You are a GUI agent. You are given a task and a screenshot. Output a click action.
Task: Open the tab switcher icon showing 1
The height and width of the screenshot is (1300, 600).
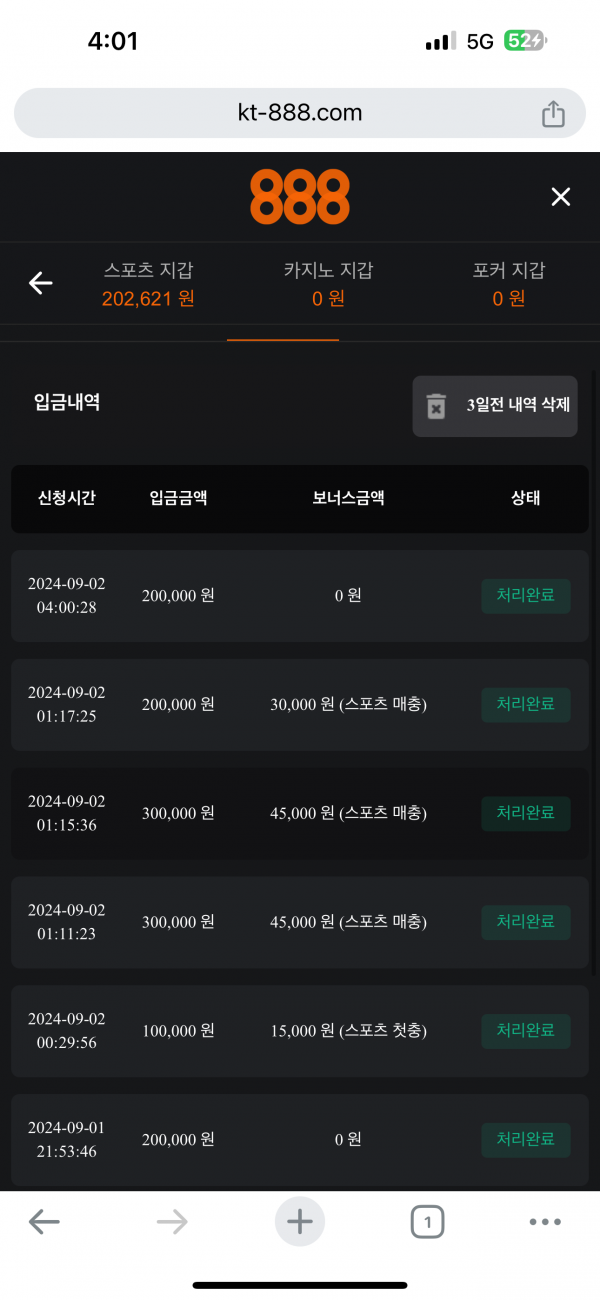point(427,1221)
